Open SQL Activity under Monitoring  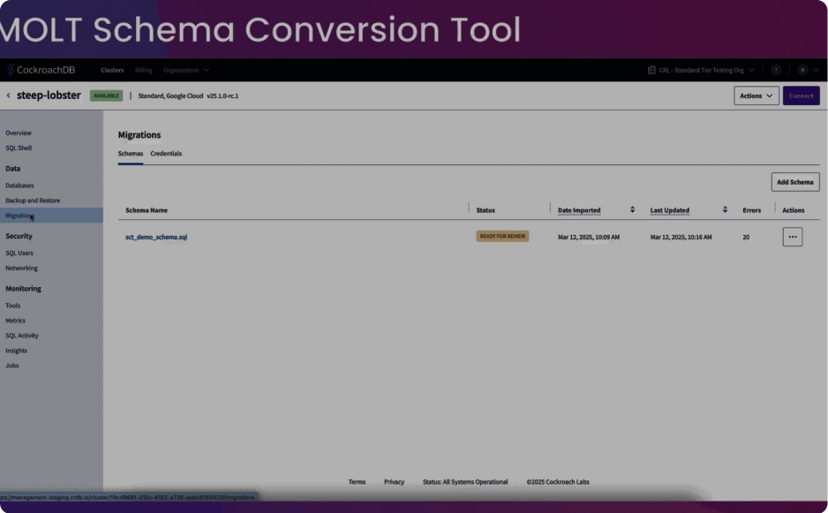click(x=22, y=335)
